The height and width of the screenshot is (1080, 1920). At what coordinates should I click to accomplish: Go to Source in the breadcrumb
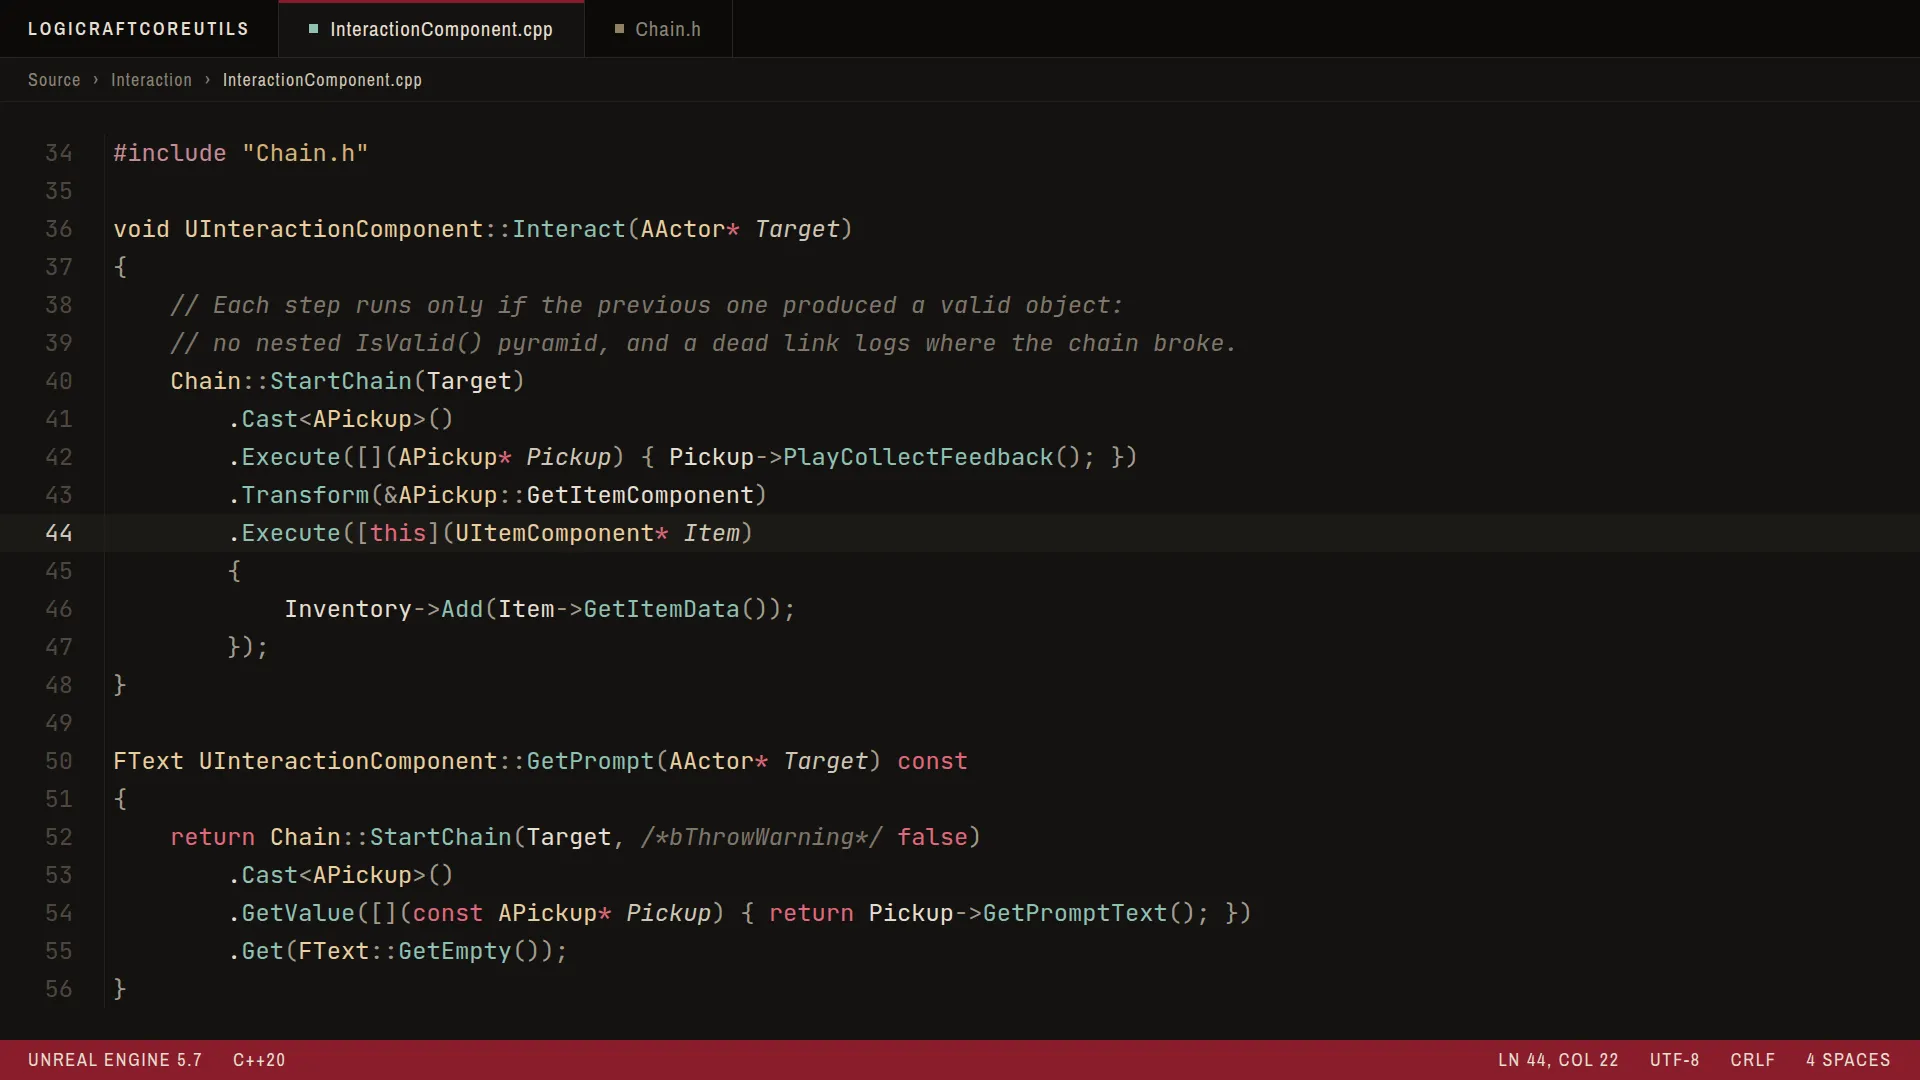[54, 80]
